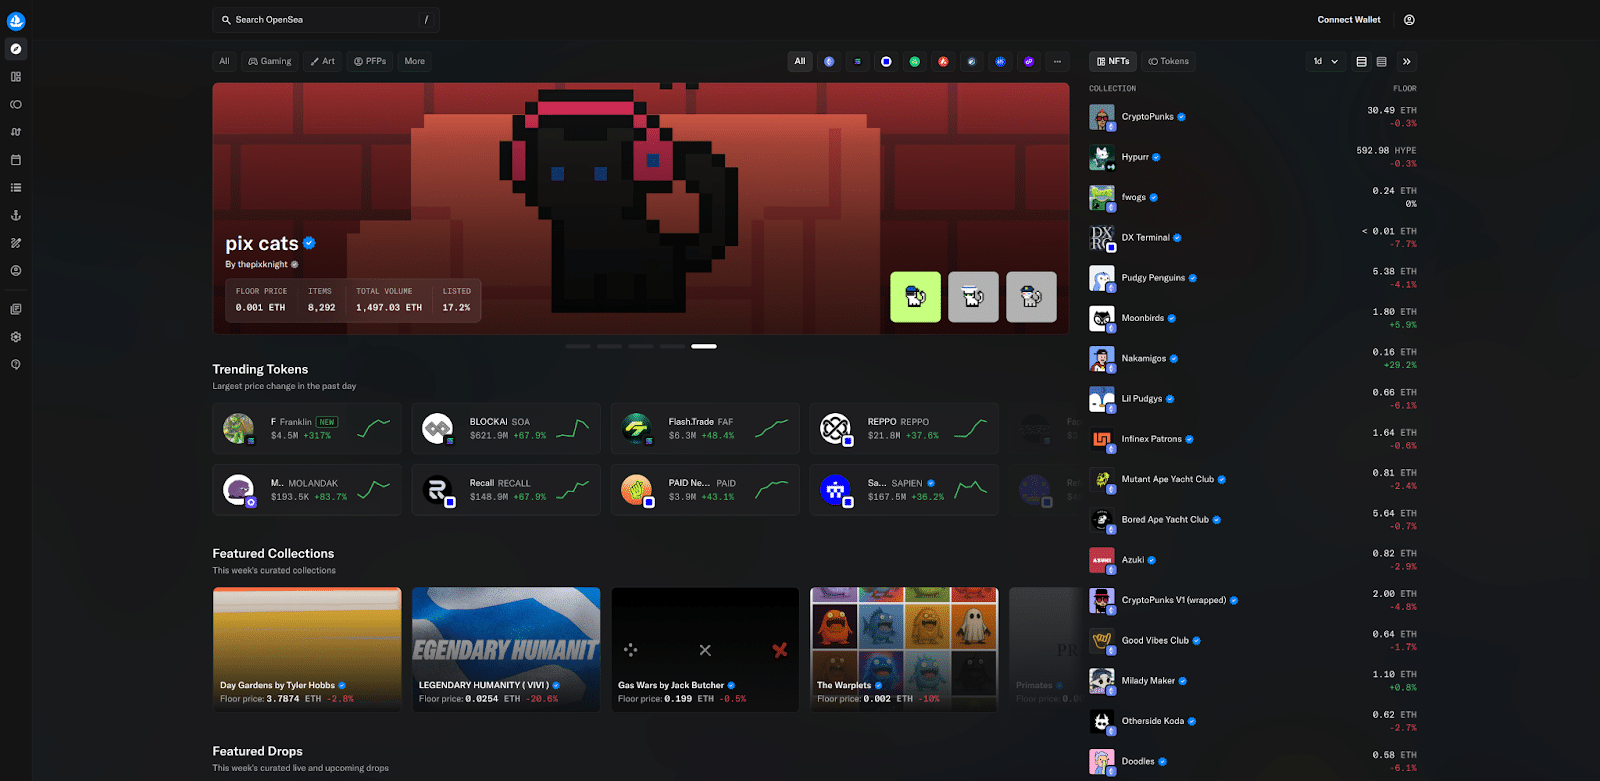Open the 1d time range dropdown

(x=1325, y=62)
